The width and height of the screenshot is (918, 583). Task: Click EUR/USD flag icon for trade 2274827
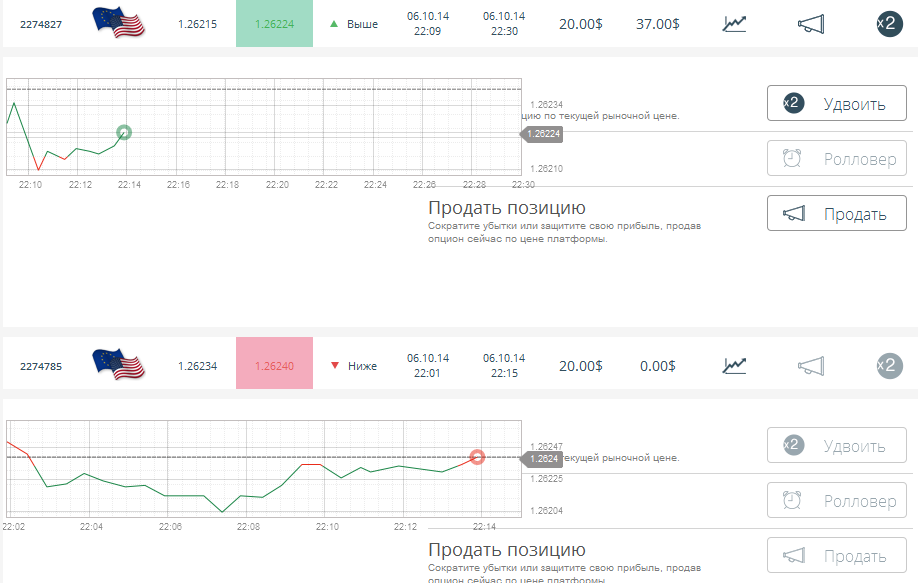coord(118,23)
